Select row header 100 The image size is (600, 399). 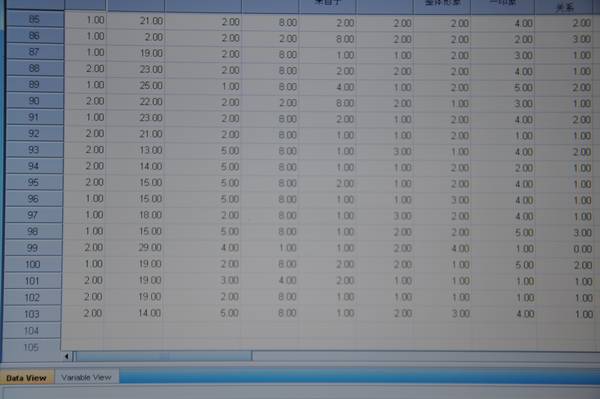point(33,264)
